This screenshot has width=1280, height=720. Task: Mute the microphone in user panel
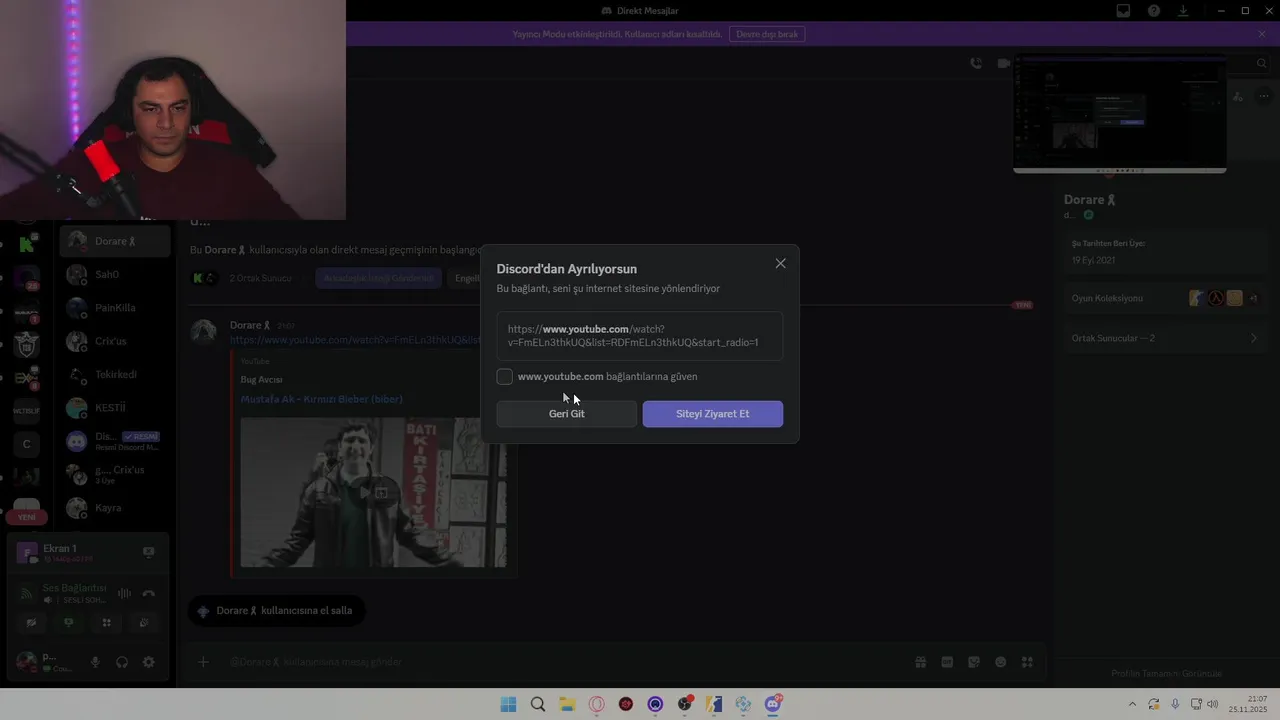[95, 662]
